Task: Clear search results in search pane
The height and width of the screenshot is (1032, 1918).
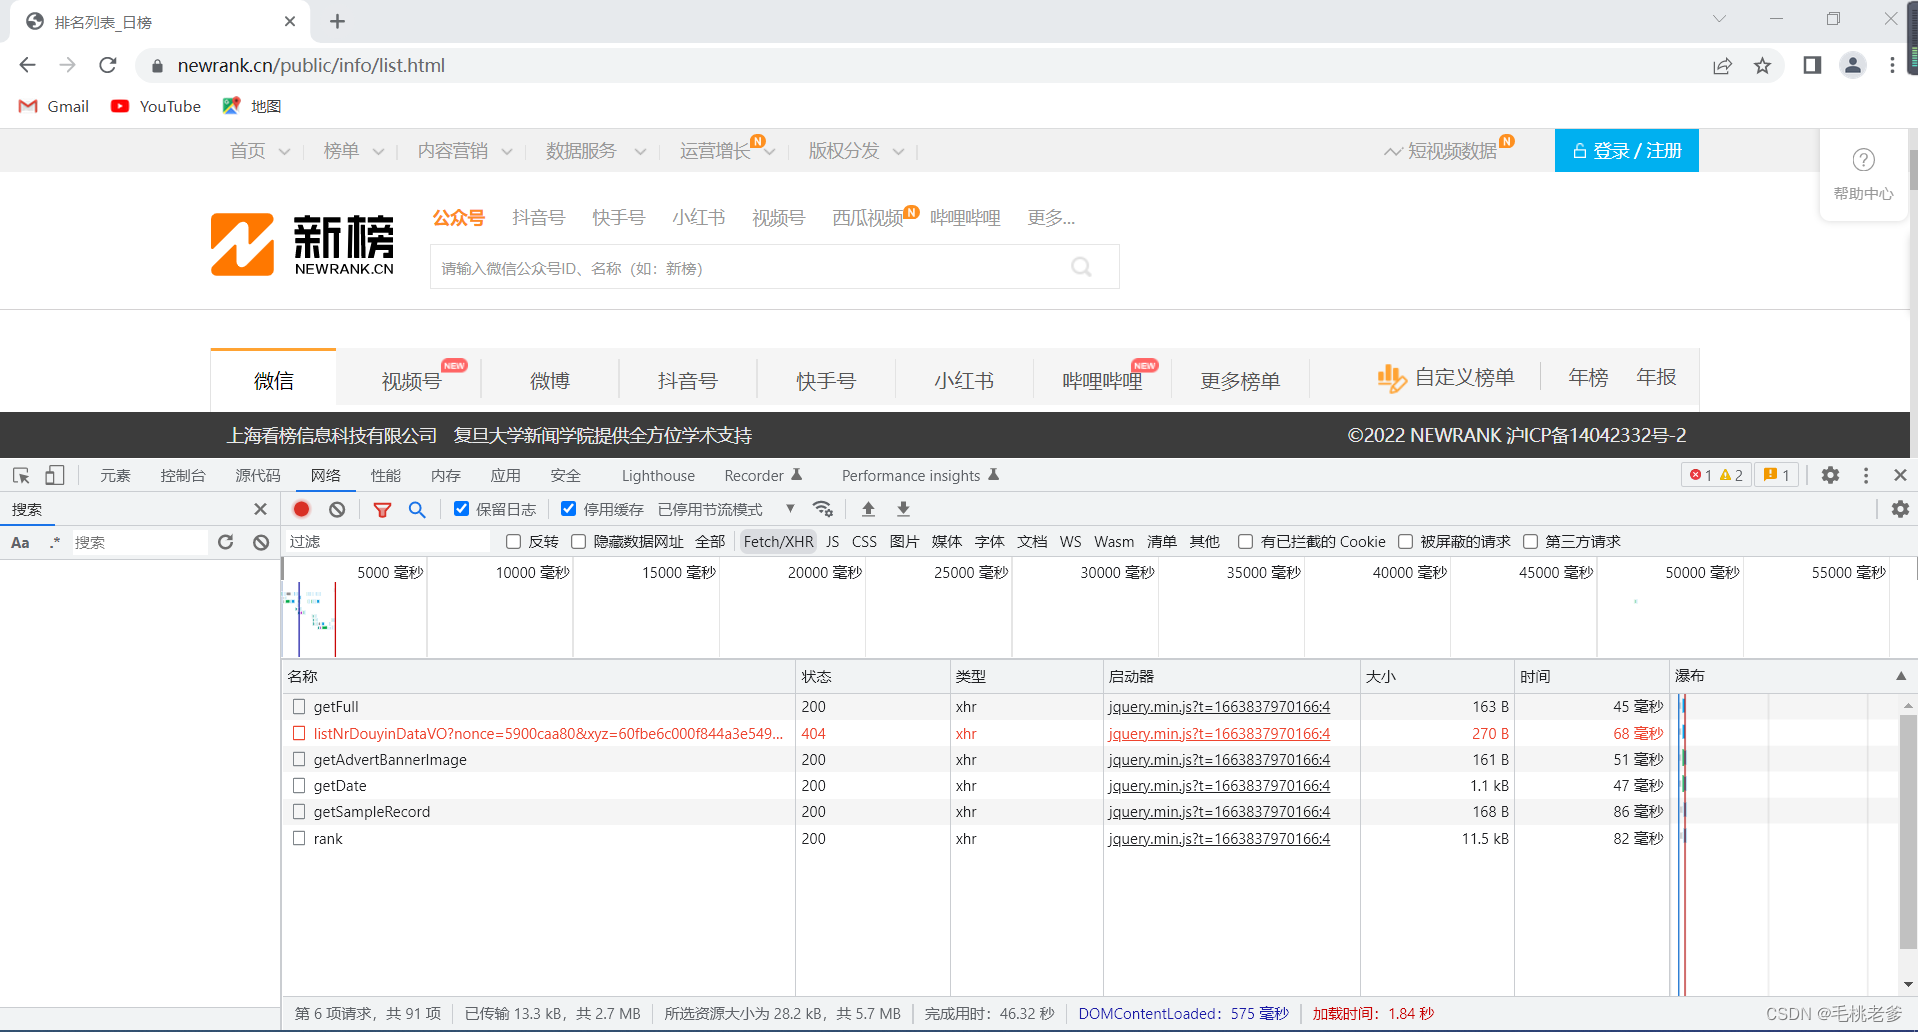Action: (261, 542)
